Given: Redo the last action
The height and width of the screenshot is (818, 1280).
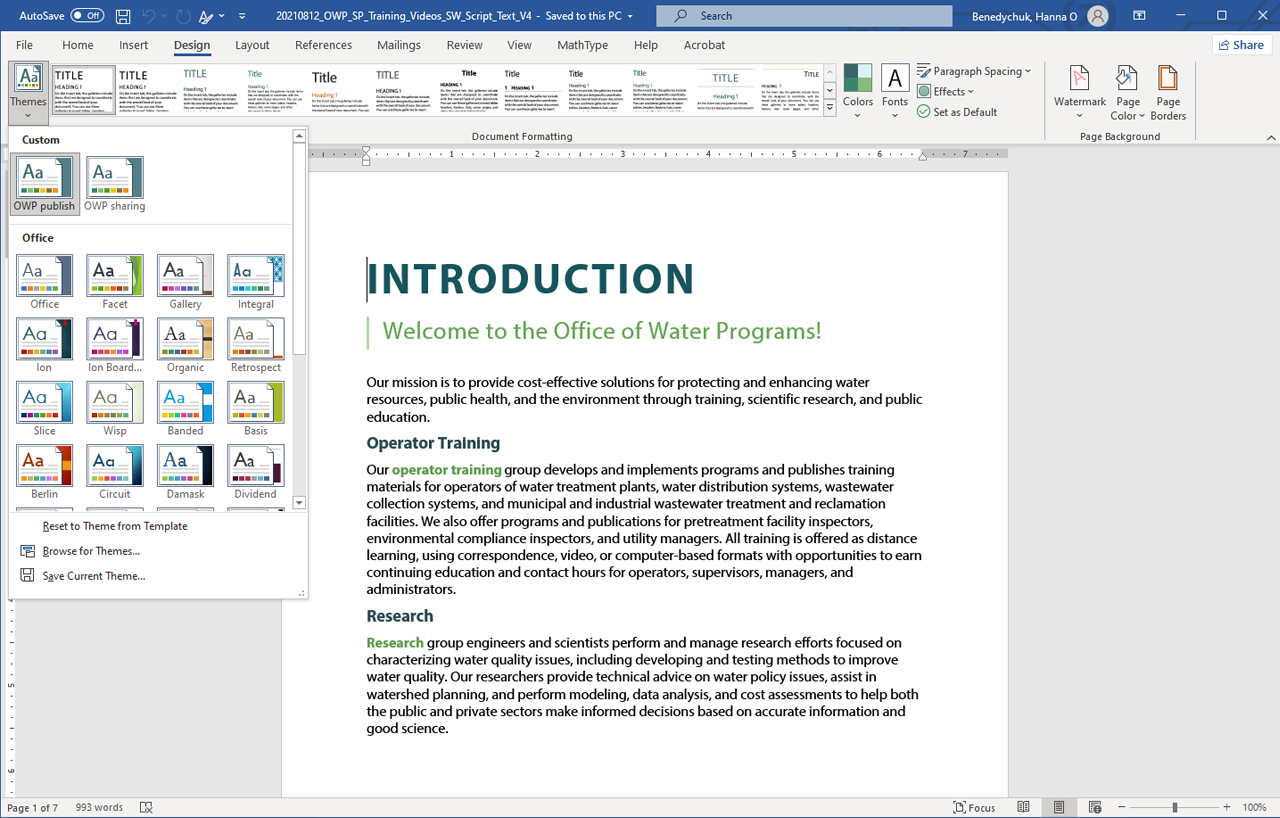Looking at the screenshot, I should 183,16.
